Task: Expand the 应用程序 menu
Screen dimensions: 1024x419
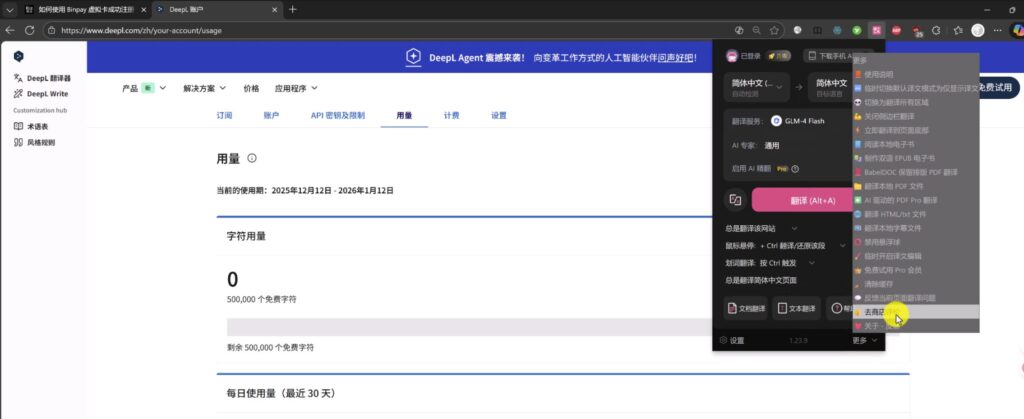Action: coord(296,88)
